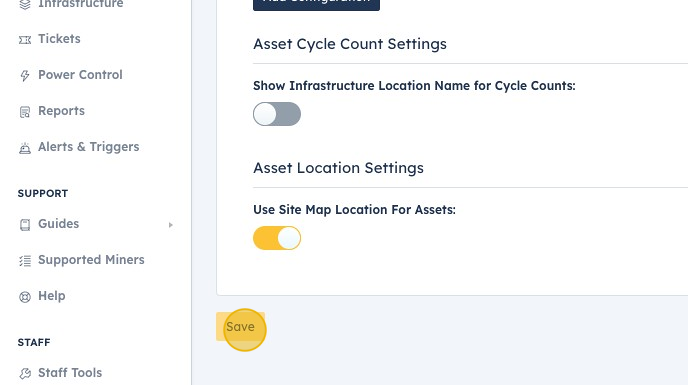The width and height of the screenshot is (688, 385).
Task: Click the Show Infrastructure Location Name label
Action: click(414, 85)
